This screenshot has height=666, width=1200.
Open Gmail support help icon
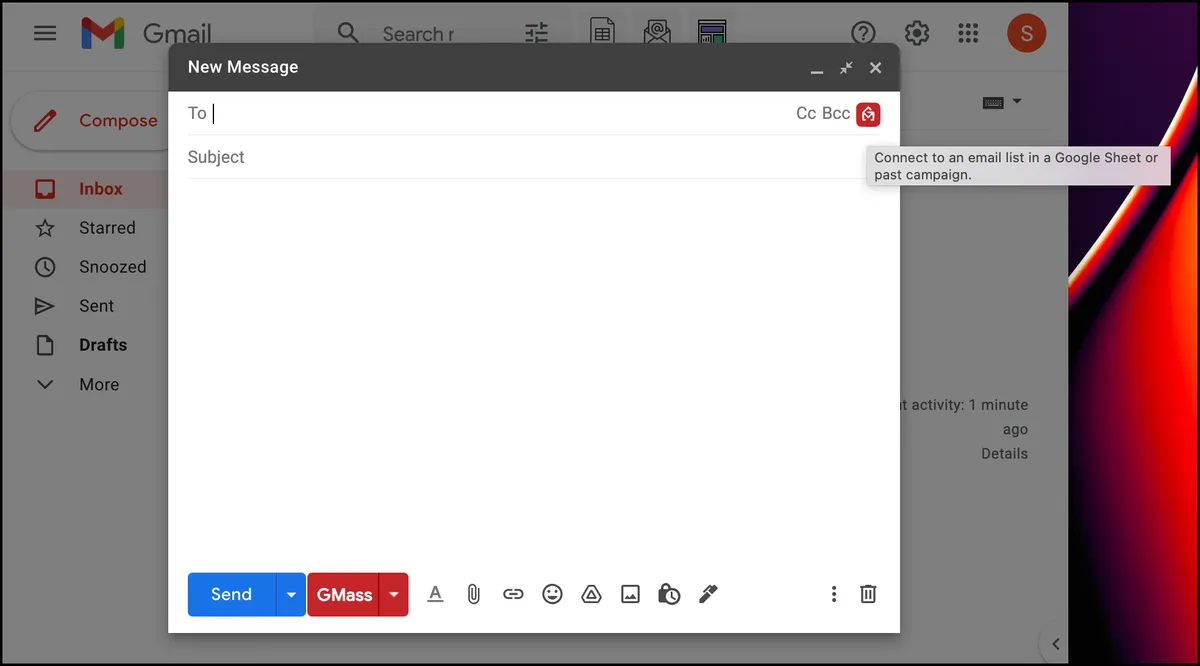click(x=863, y=33)
